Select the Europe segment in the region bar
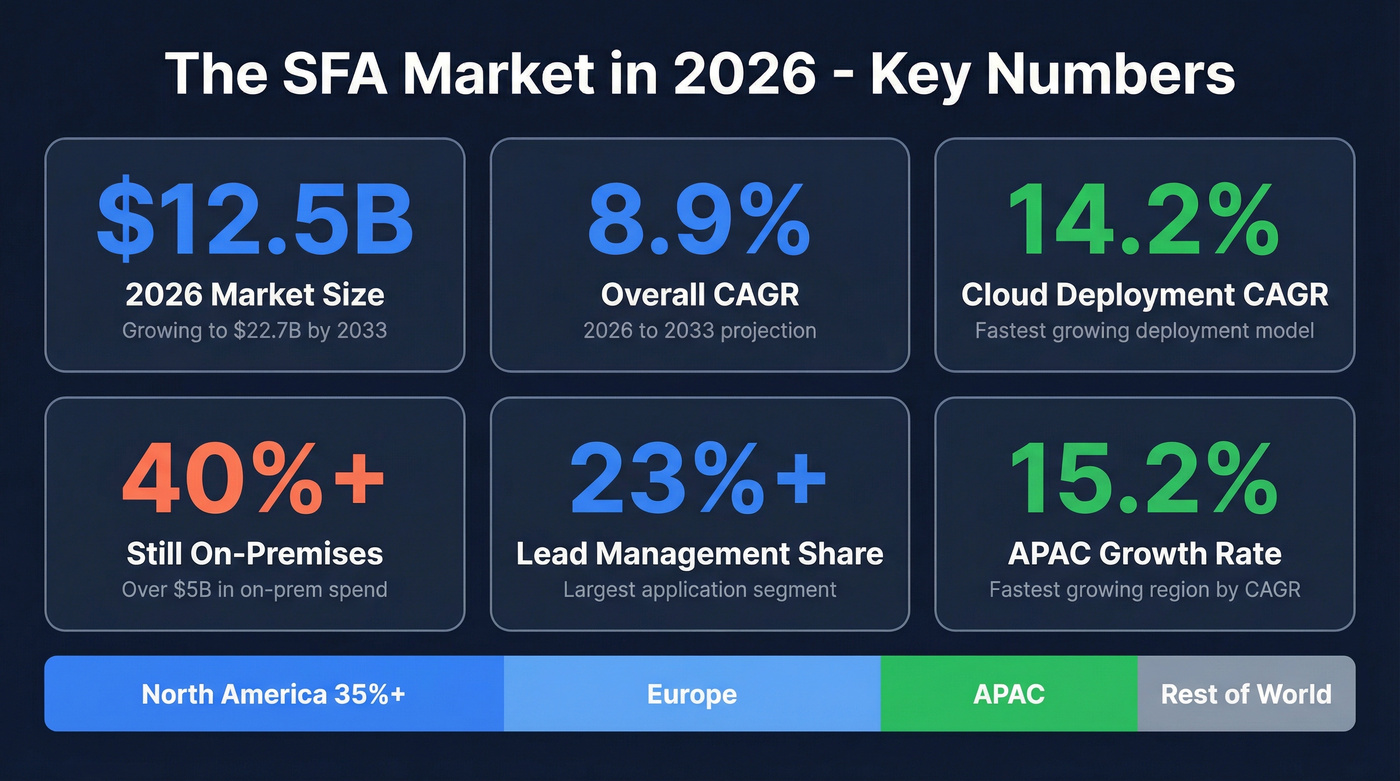The height and width of the screenshot is (781, 1400). point(692,693)
